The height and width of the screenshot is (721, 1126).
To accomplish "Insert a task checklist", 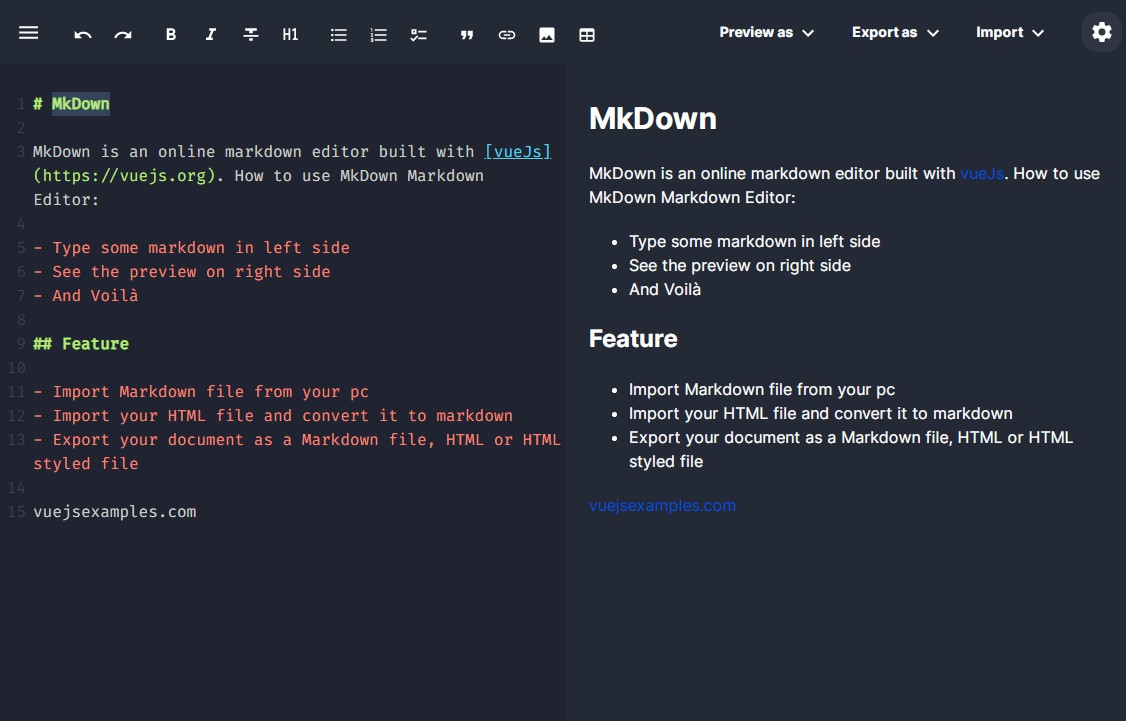I will click(x=419, y=34).
